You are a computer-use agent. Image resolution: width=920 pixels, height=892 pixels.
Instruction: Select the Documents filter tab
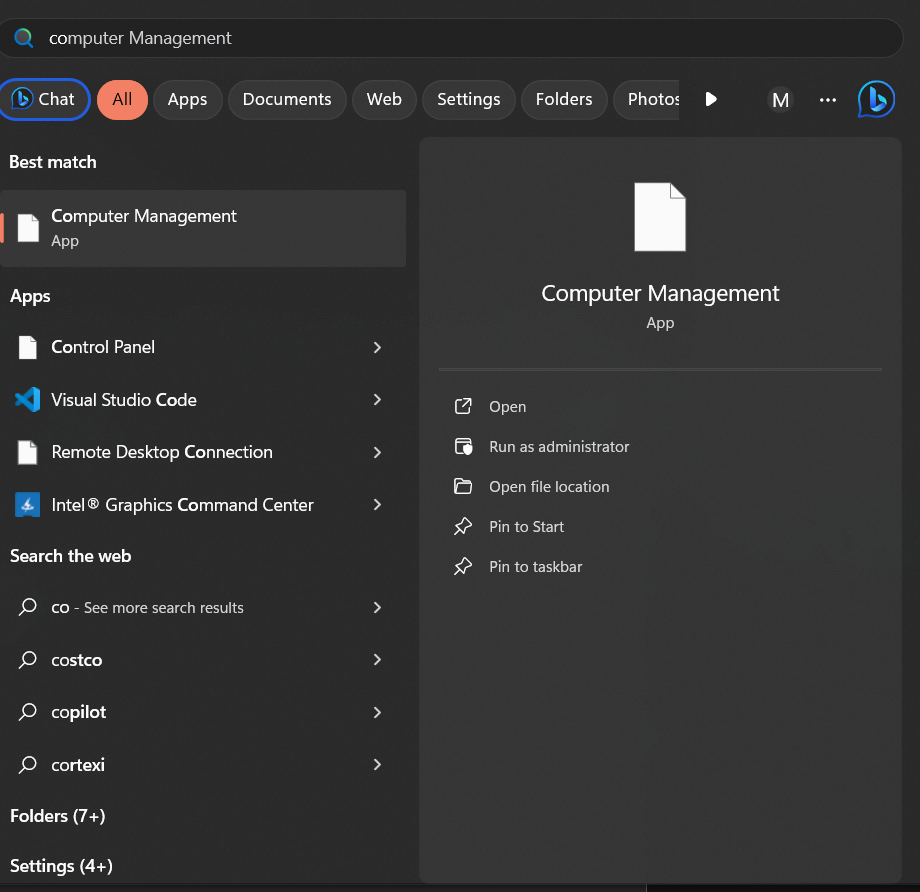click(x=287, y=99)
